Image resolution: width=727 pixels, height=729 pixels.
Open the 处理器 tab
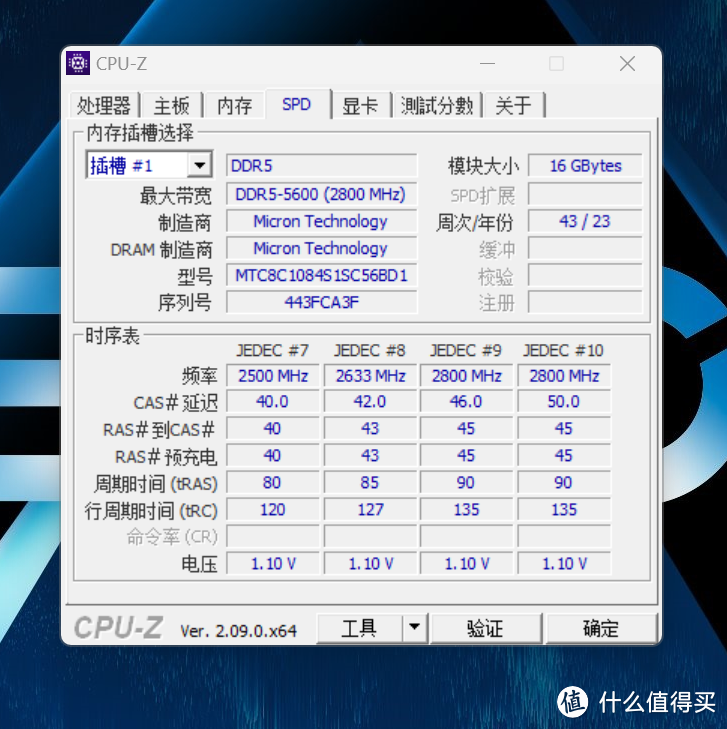click(104, 106)
